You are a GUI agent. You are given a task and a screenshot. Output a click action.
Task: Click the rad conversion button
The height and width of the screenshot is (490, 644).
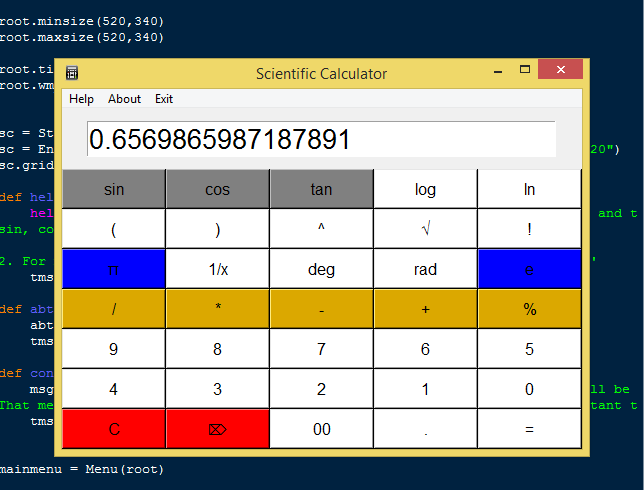(x=426, y=269)
